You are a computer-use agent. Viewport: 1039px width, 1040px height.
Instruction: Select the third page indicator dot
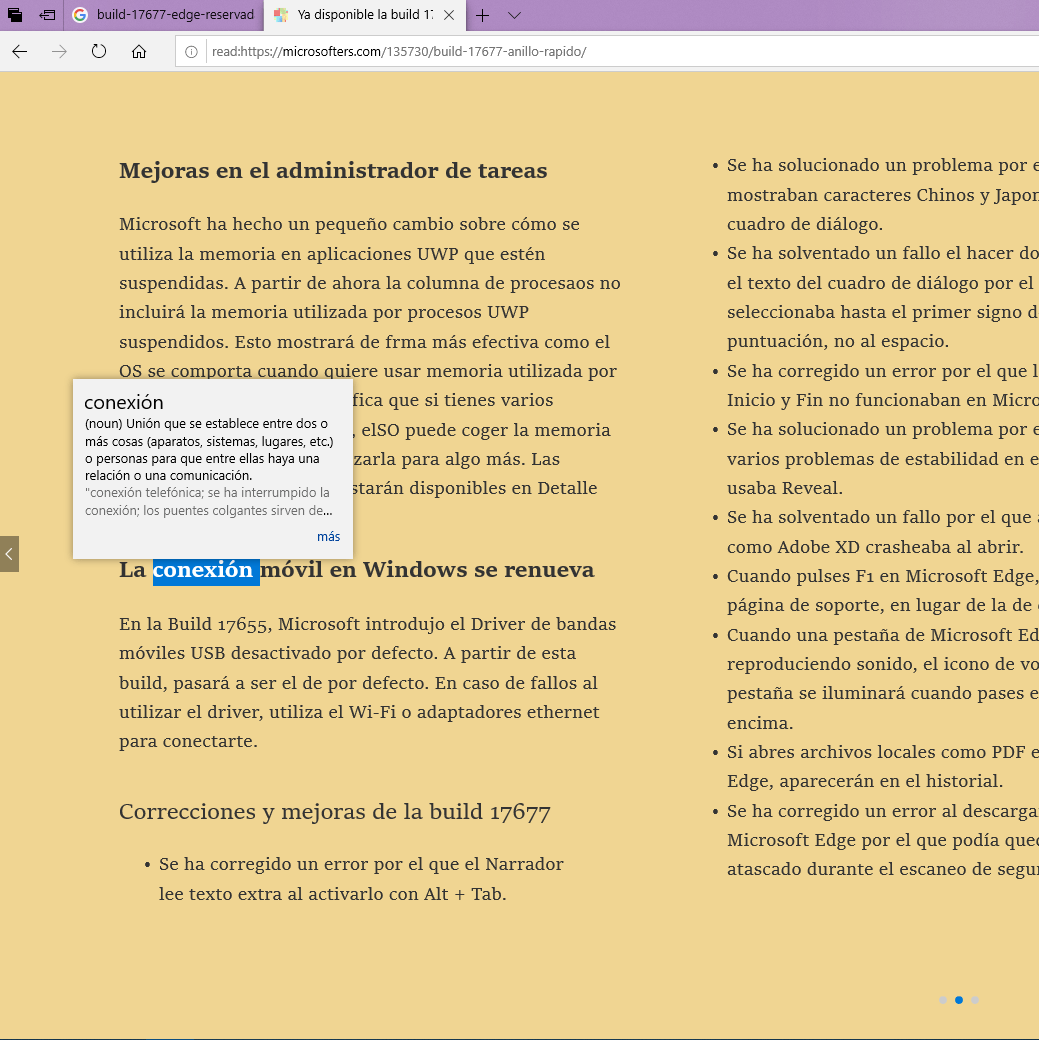(x=975, y=1000)
